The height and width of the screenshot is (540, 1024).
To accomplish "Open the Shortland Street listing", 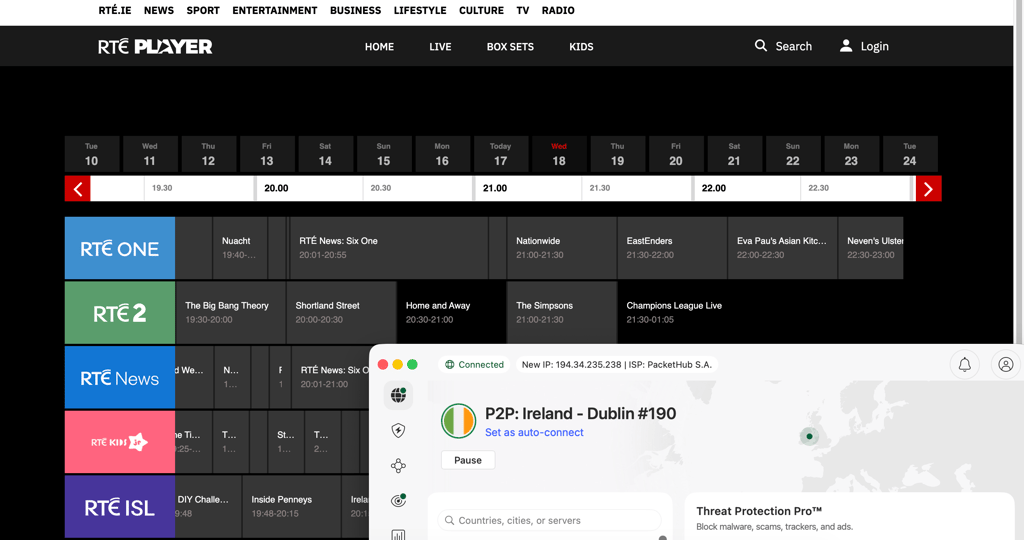I will pos(342,313).
